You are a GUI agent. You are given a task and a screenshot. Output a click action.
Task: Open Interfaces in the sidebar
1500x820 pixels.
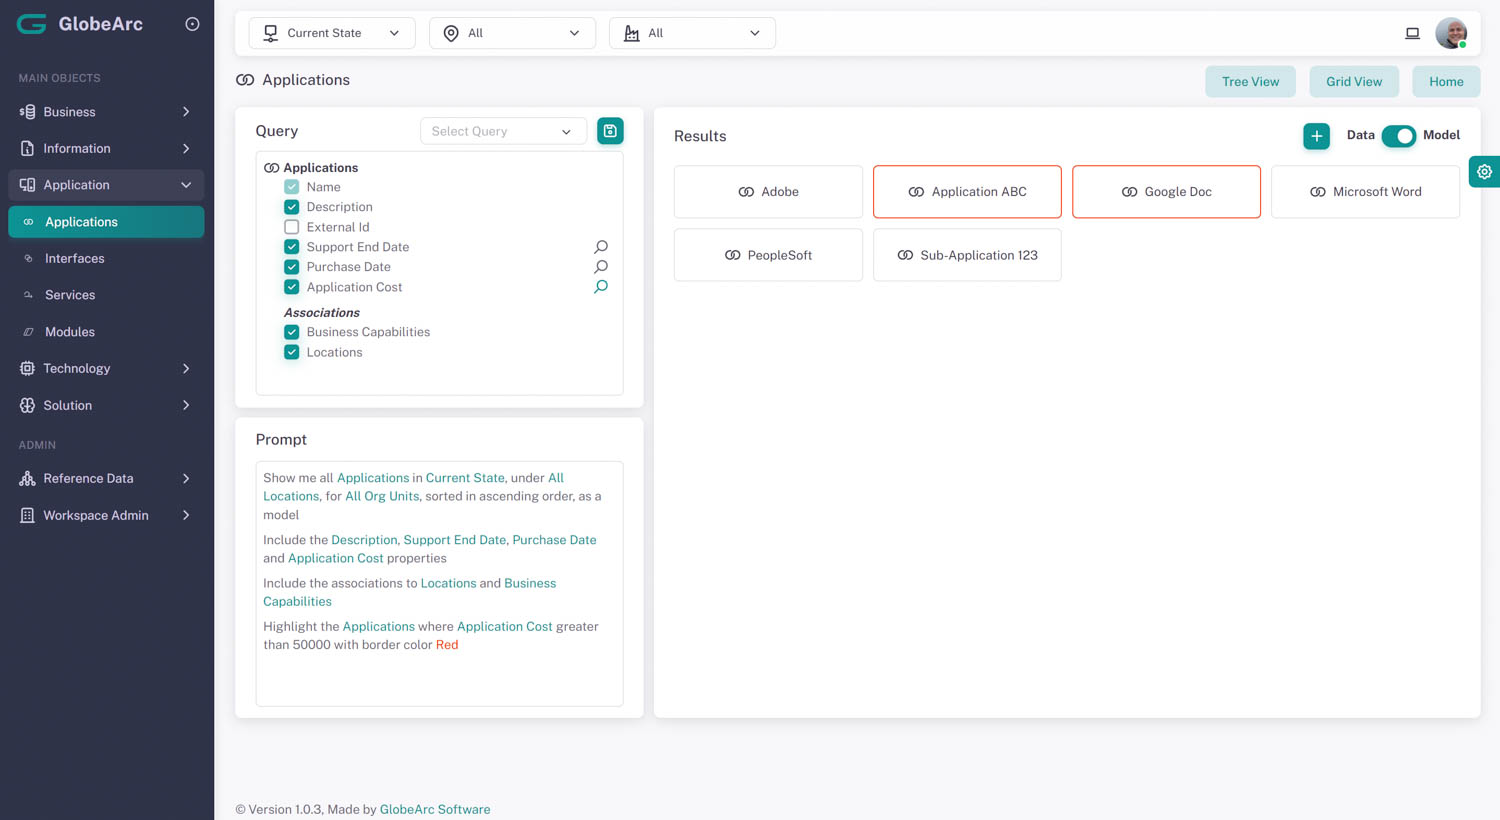coord(75,258)
